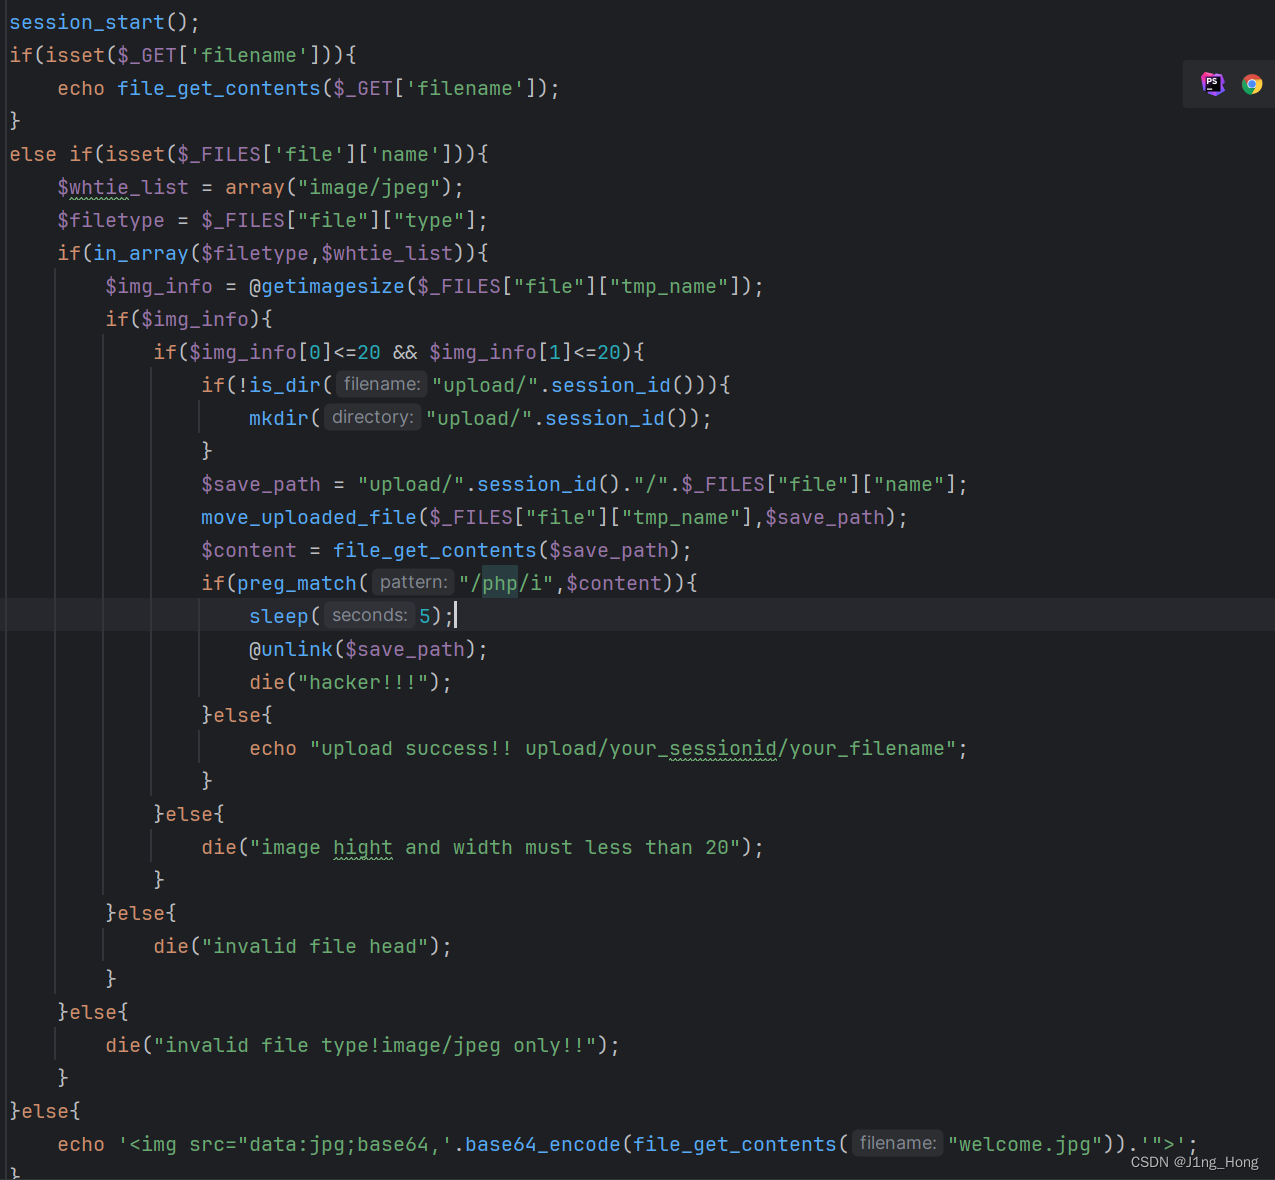
Task: Click the 'filename:' inlay hint beside is_dir
Action: click(380, 384)
